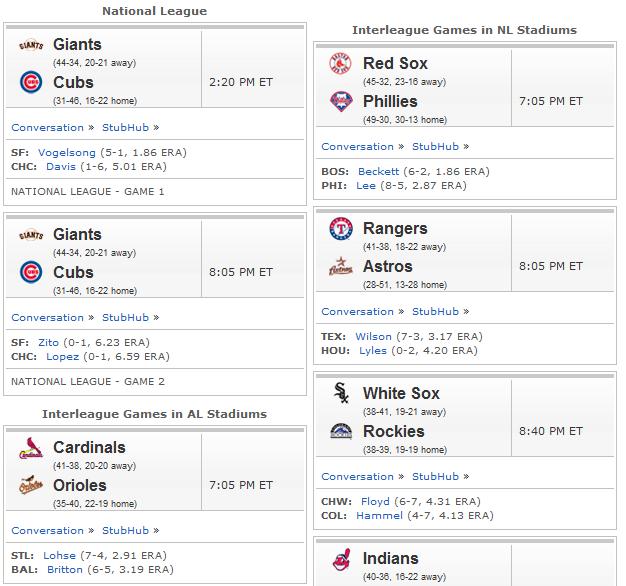Click the Orioles team logo
This screenshot has width=626, height=586.
pos(31,485)
